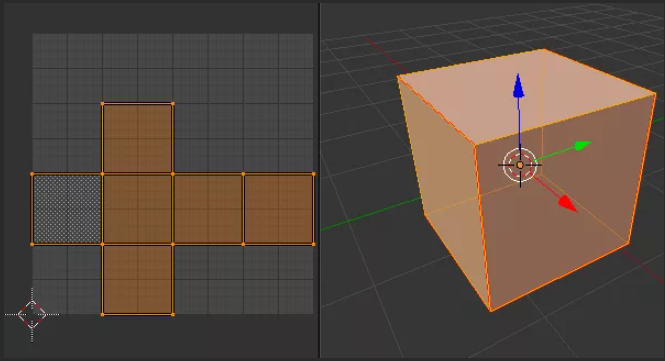Viewport: 665px width, 361px height.
Task: Click the far-left bottom UV vertex
Action: [32, 244]
